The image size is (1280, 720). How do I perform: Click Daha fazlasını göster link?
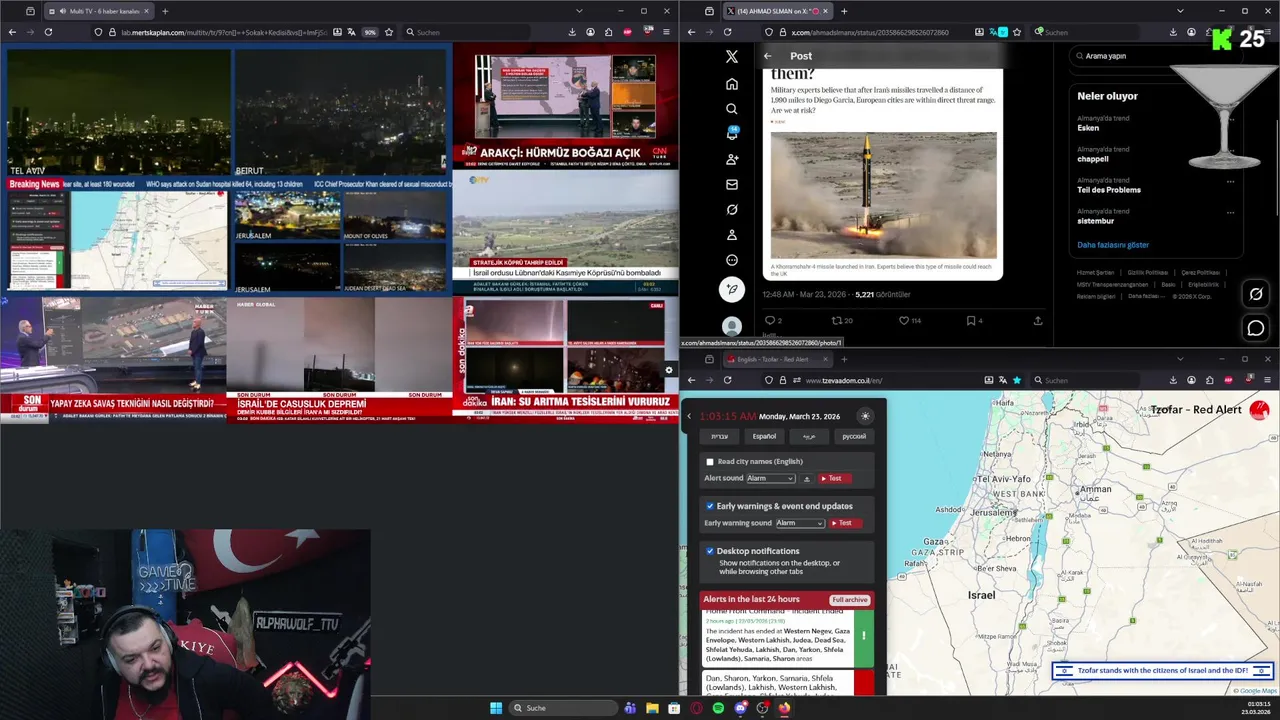tap(1113, 245)
